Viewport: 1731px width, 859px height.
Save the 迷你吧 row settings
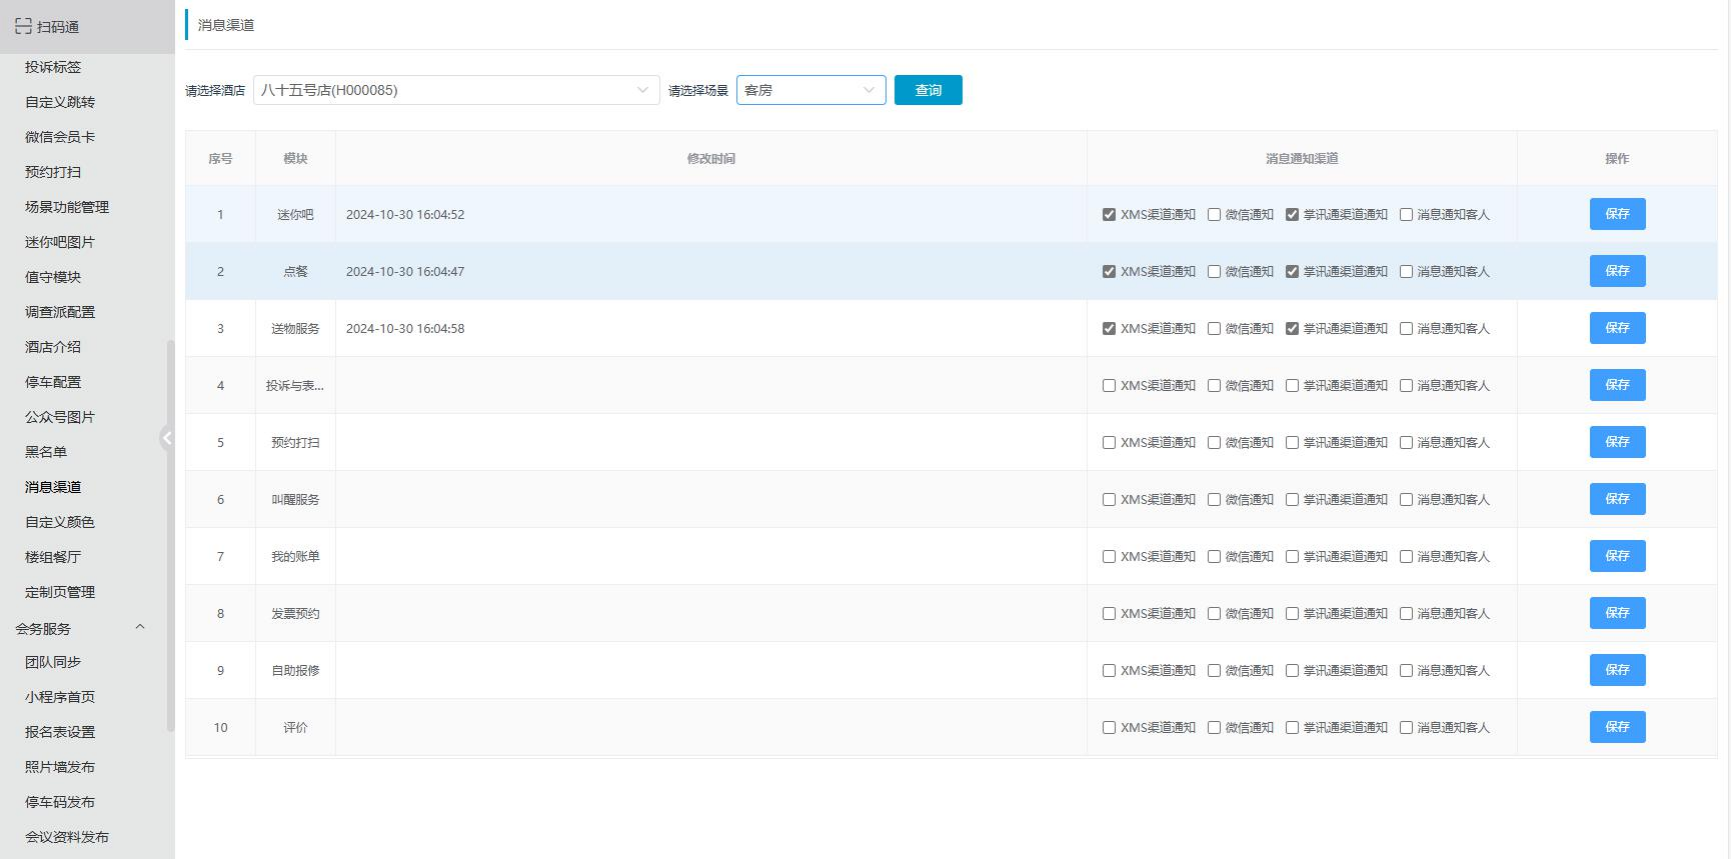(1616, 214)
